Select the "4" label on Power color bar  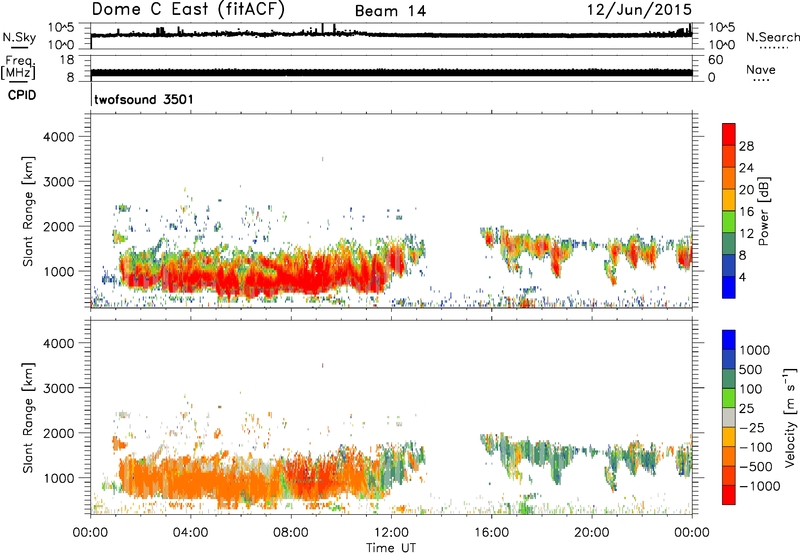[x=742, y=278]
